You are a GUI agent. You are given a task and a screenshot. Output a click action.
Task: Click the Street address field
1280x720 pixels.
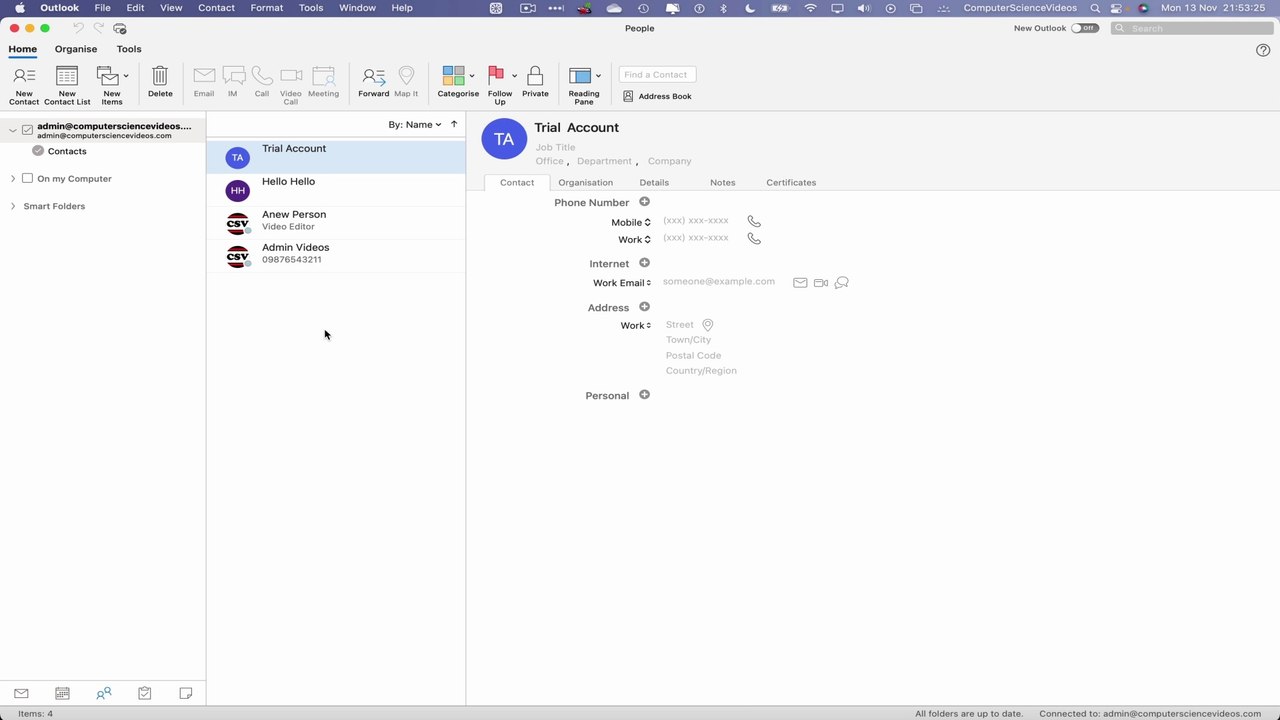click(679, 325)
